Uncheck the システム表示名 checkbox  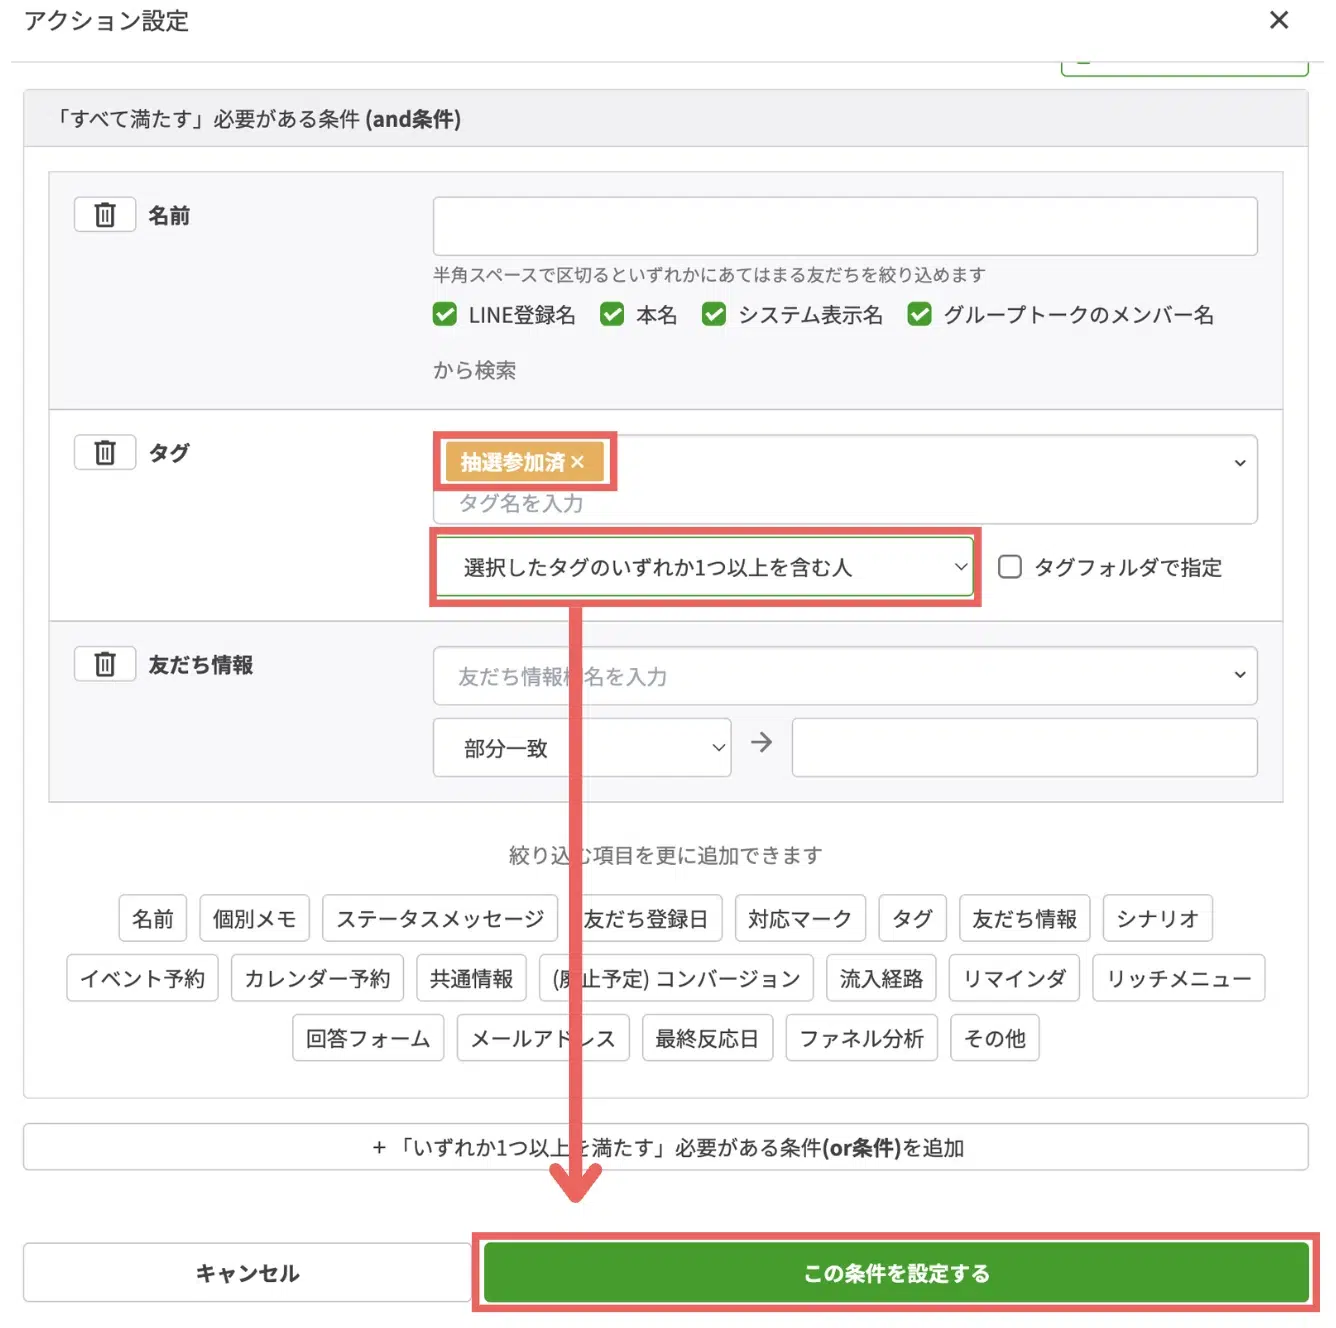[x=714, y=315]
